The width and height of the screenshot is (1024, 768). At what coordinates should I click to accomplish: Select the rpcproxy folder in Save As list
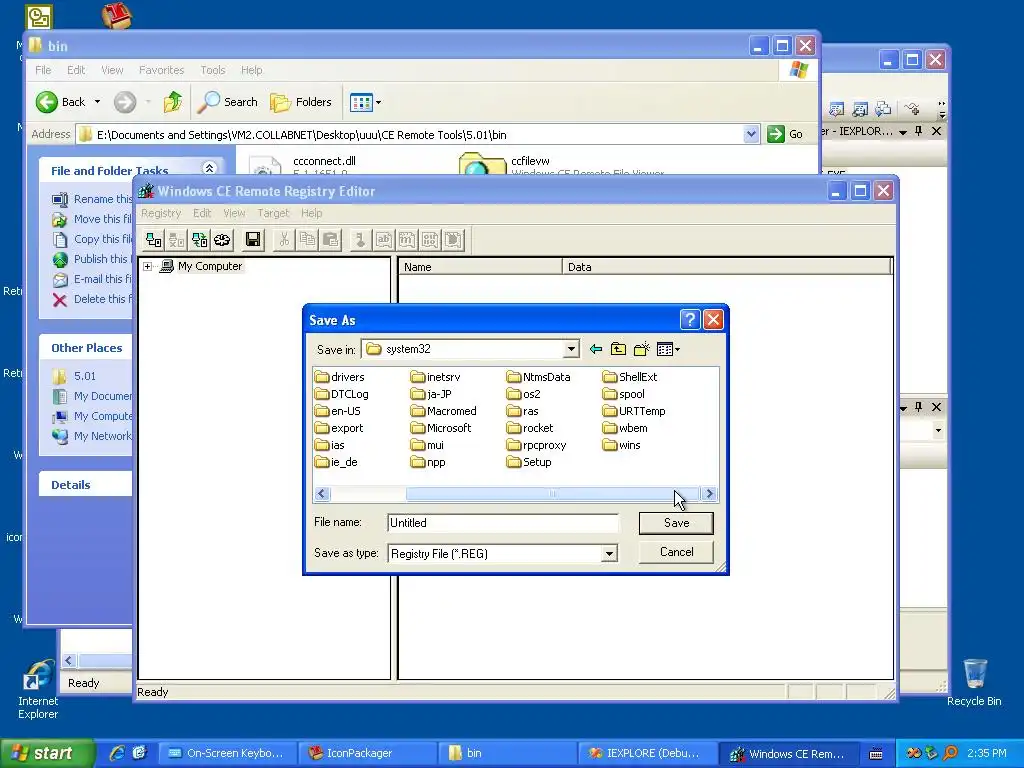[x=537, y=445]
